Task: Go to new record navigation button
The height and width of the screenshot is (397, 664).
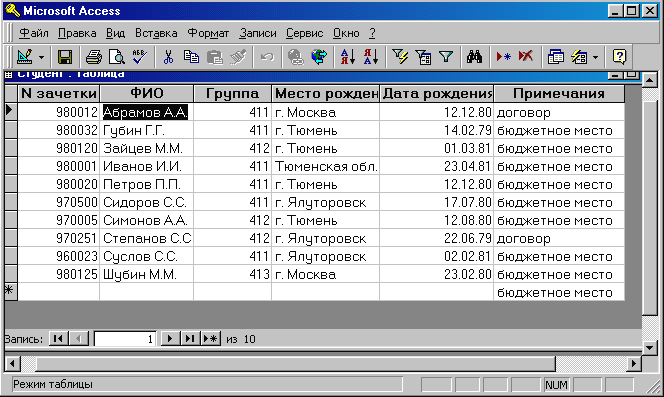Action: pos(210,339)
